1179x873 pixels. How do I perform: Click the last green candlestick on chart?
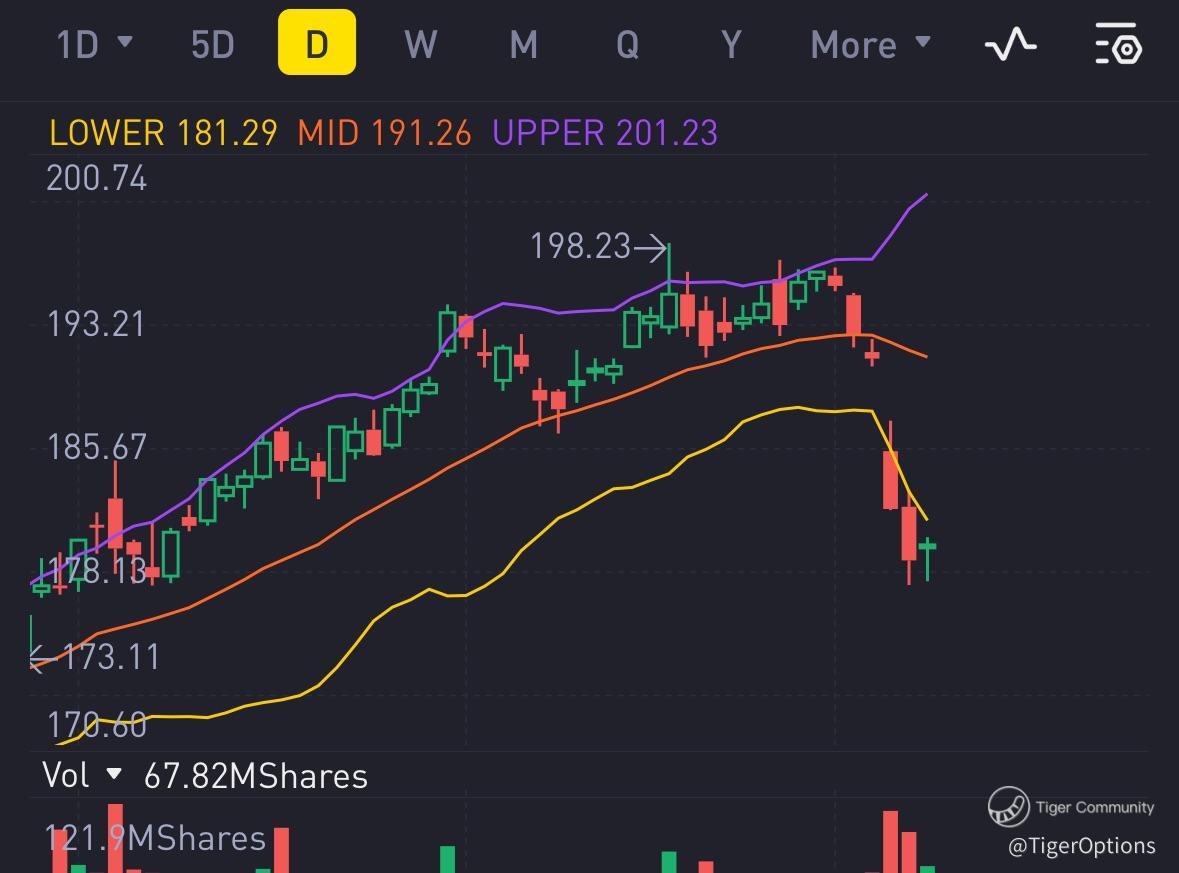tap(928, 559)
